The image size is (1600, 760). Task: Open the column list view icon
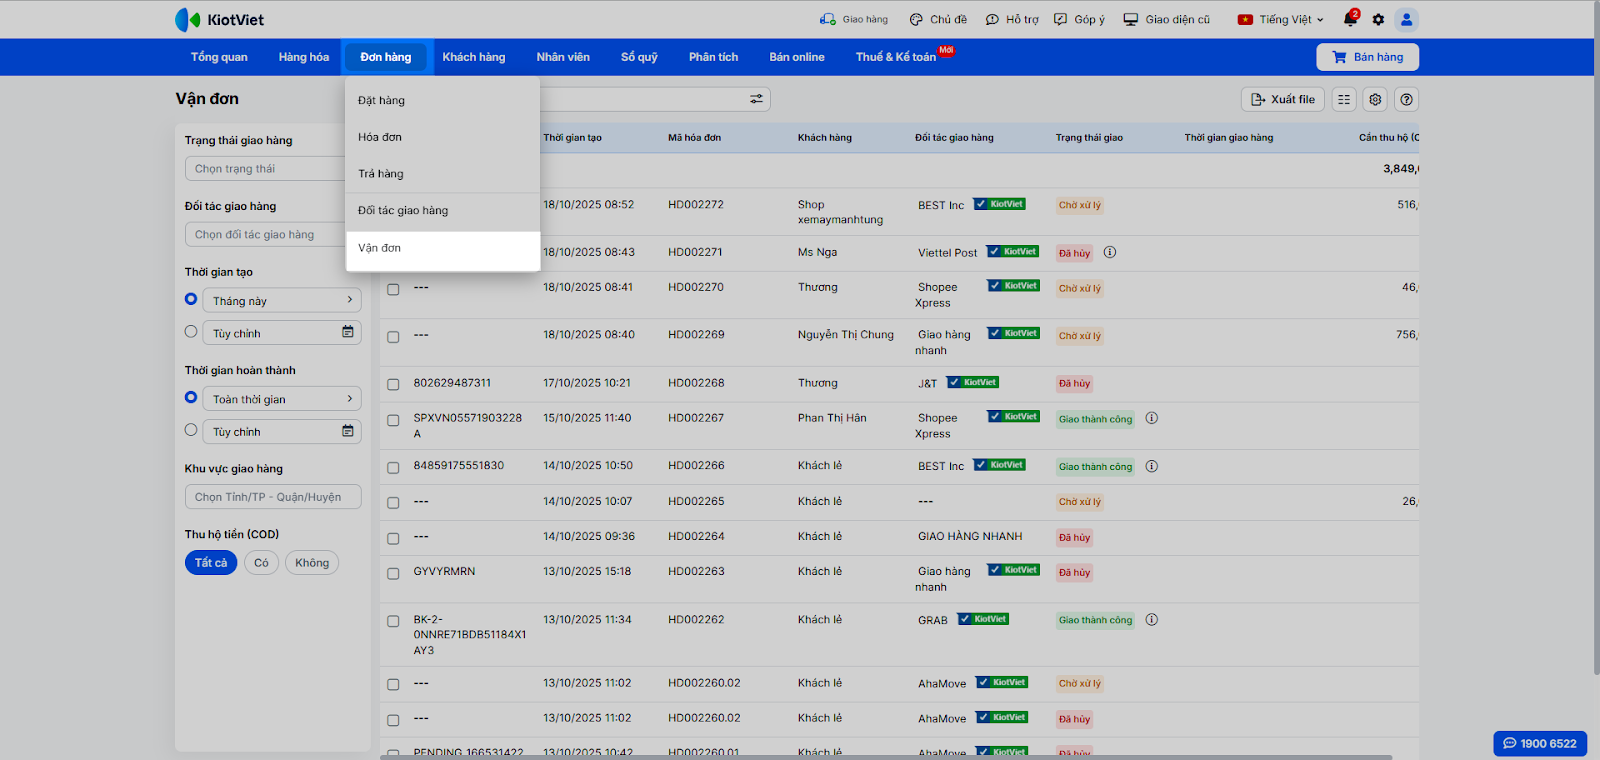1344,99
